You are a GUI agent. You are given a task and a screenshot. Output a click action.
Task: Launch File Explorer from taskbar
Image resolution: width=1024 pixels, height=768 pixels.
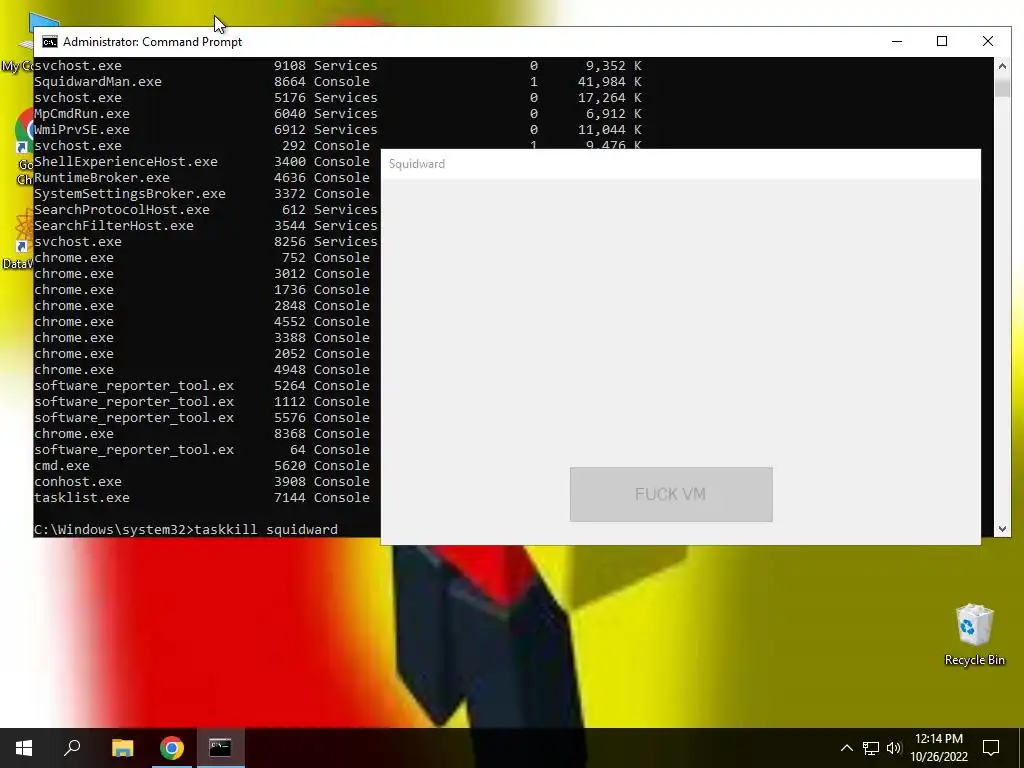122,748
